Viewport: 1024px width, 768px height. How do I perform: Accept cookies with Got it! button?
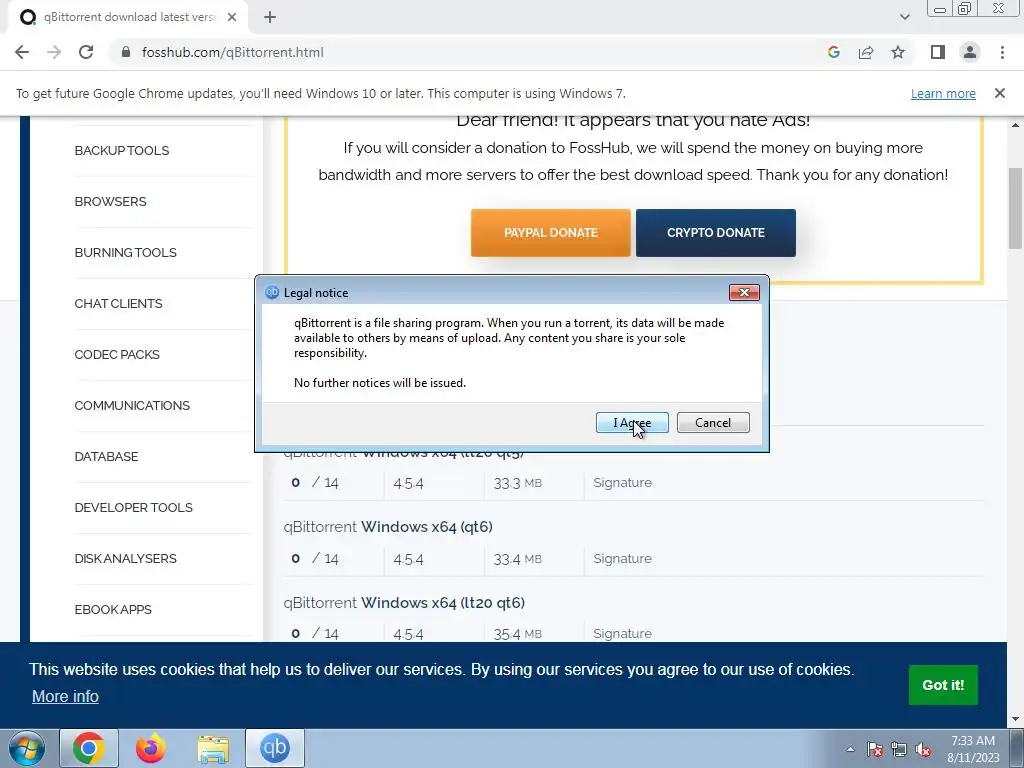click(x=943, y=684)
